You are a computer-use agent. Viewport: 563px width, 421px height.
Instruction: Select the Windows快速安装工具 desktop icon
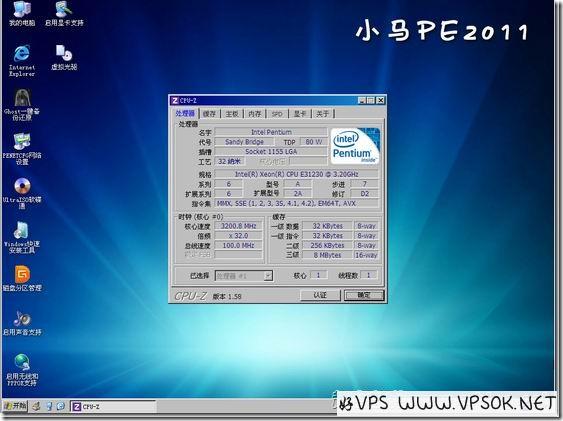point(22,237)
